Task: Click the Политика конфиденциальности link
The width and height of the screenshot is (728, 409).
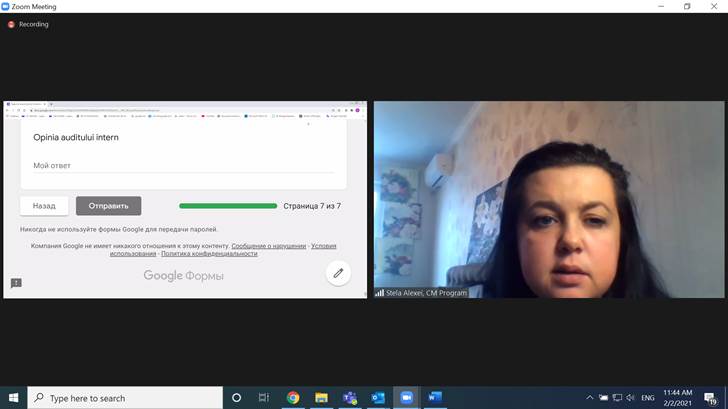Action: (209, 254)
